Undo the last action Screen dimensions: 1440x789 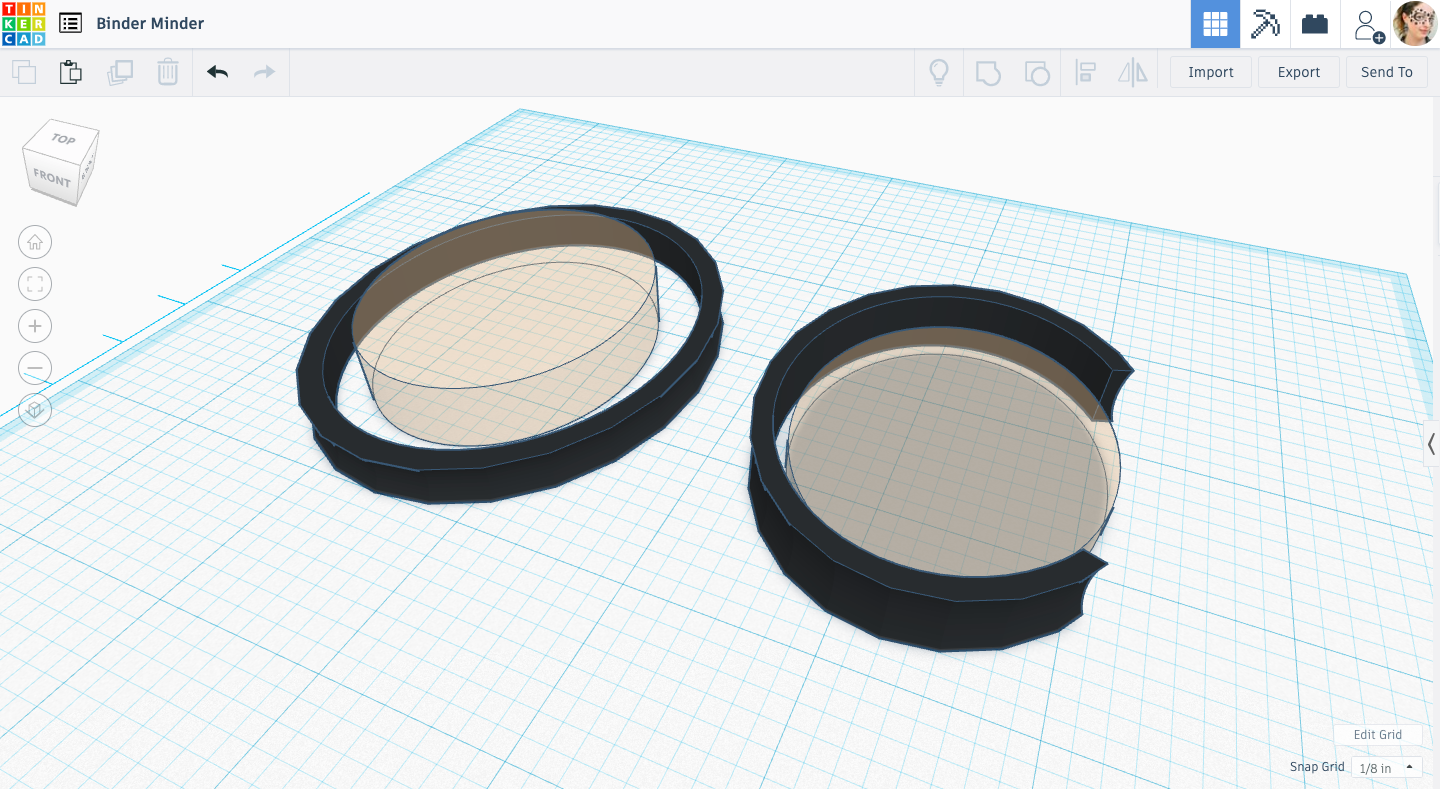(x=217, y=72)
